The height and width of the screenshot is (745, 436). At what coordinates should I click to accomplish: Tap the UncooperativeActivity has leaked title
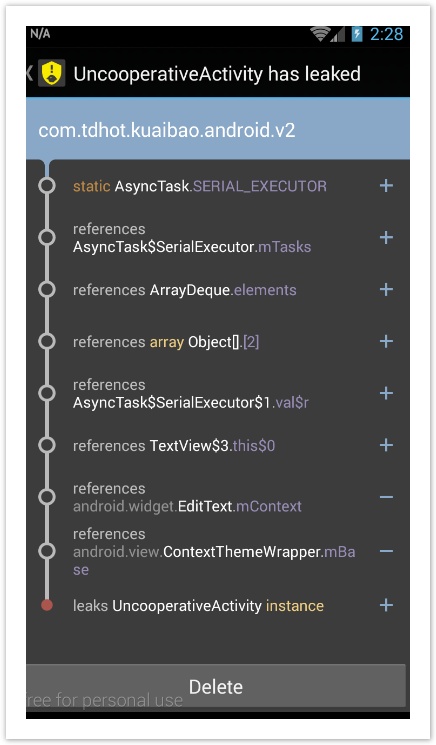217,74
